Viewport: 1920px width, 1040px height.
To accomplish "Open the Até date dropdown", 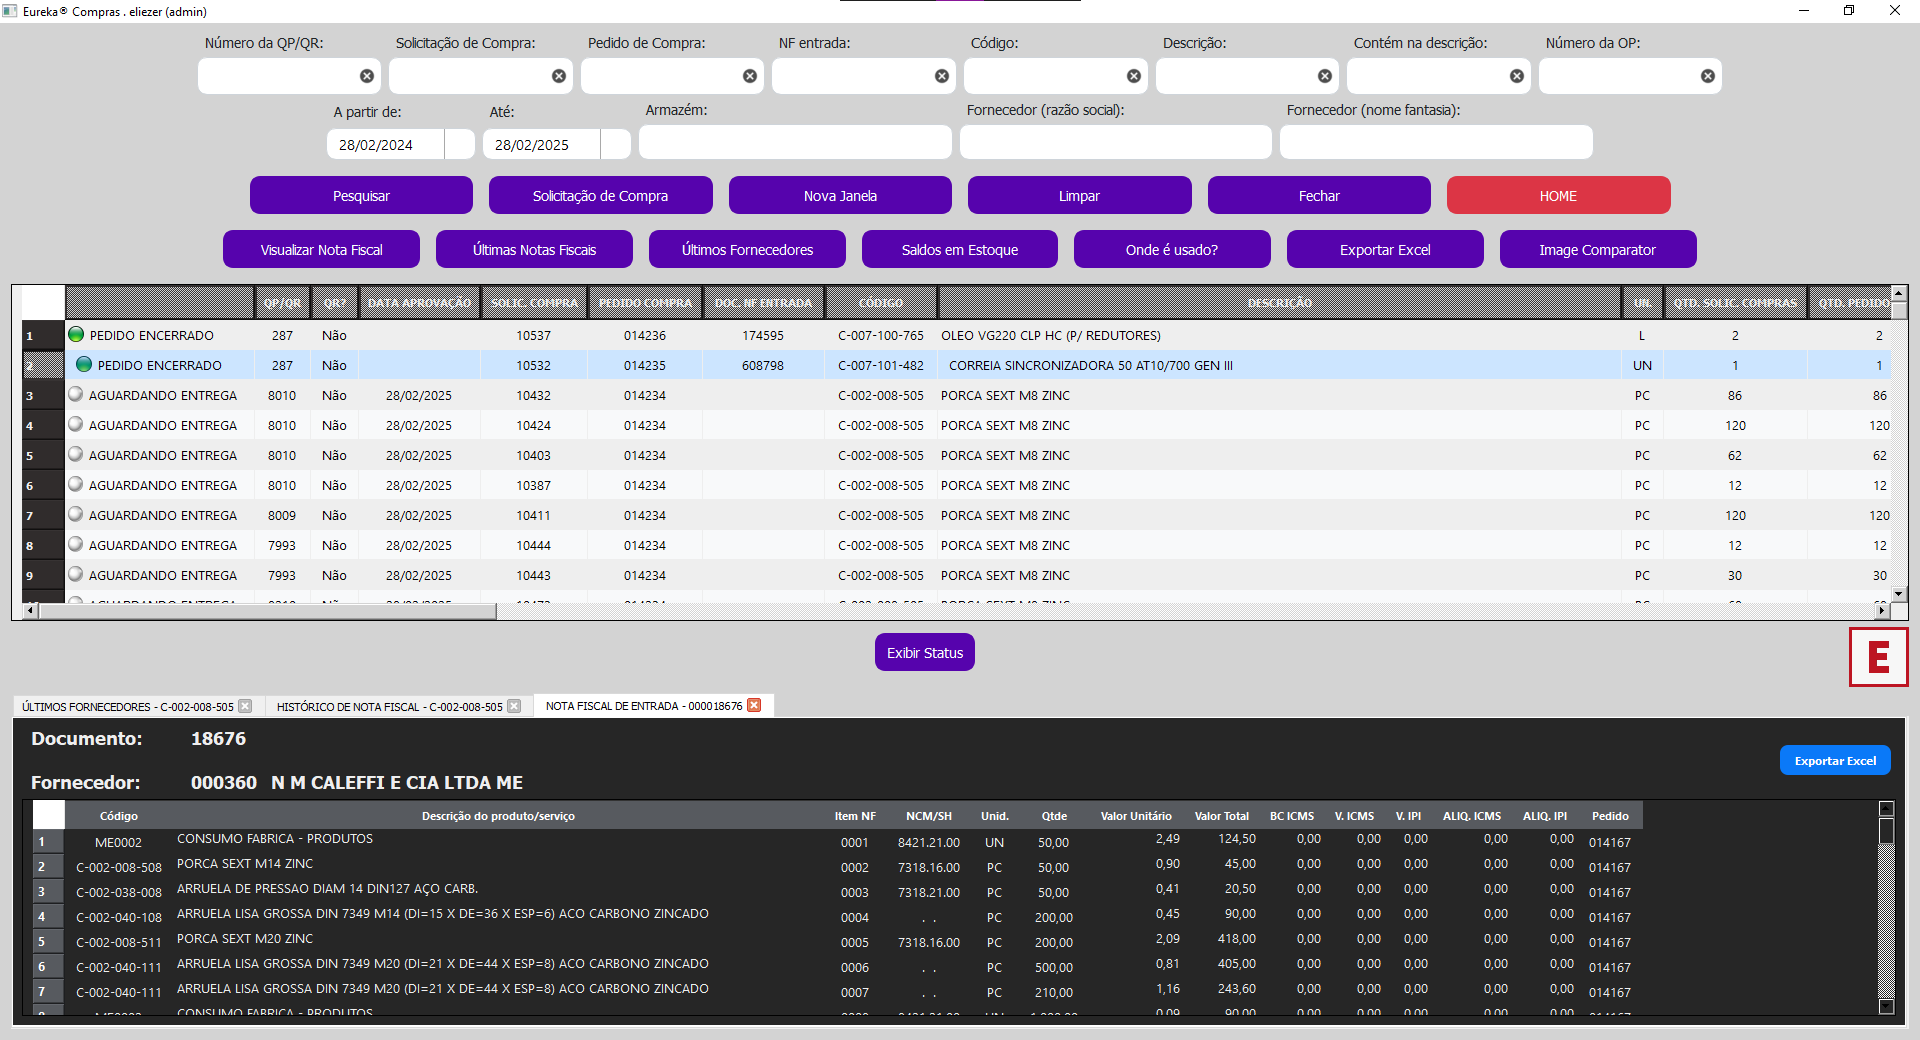I will [616, 144].
